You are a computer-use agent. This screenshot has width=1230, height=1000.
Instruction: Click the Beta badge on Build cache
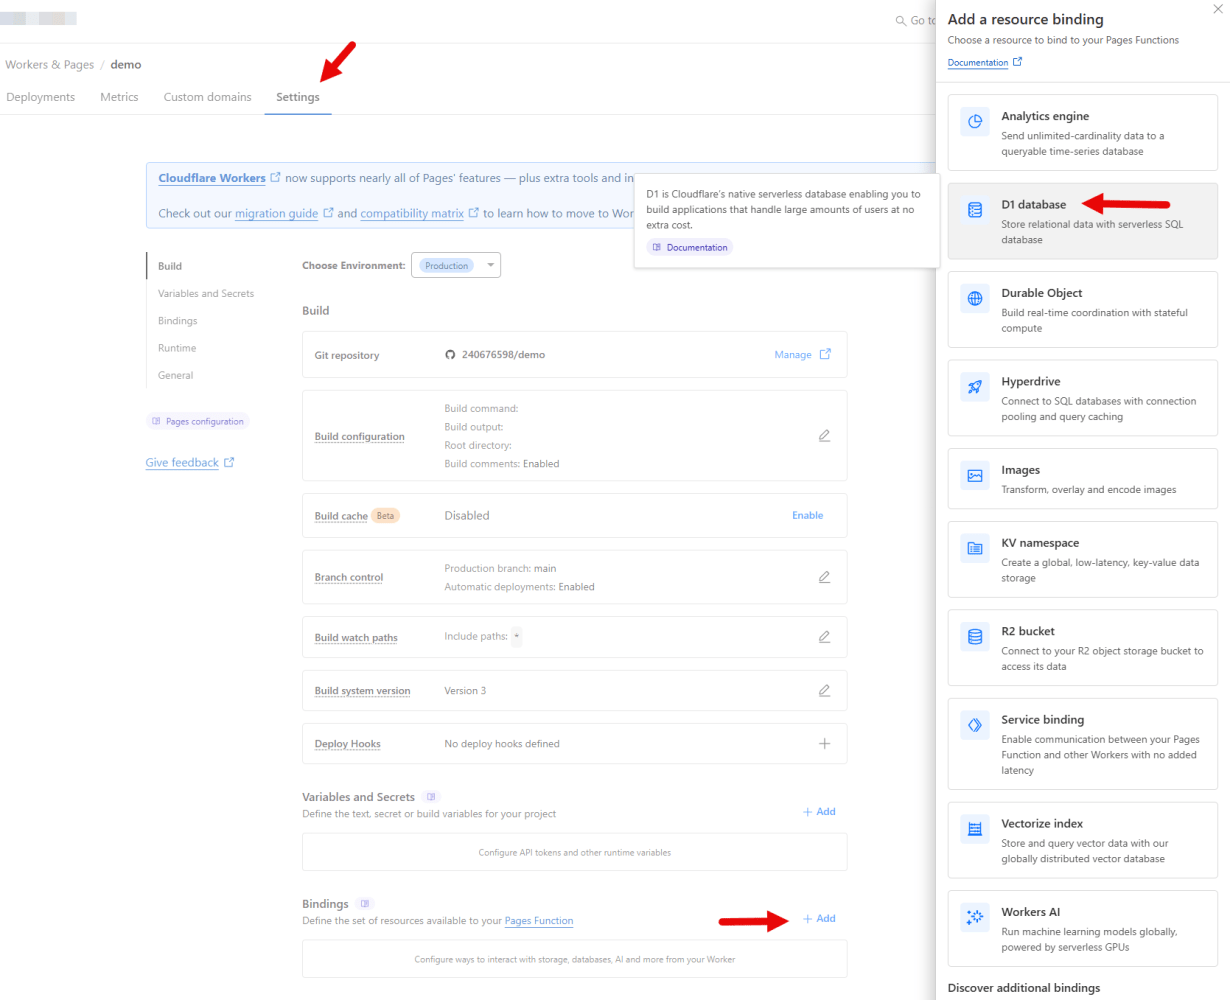coord(386,516)
